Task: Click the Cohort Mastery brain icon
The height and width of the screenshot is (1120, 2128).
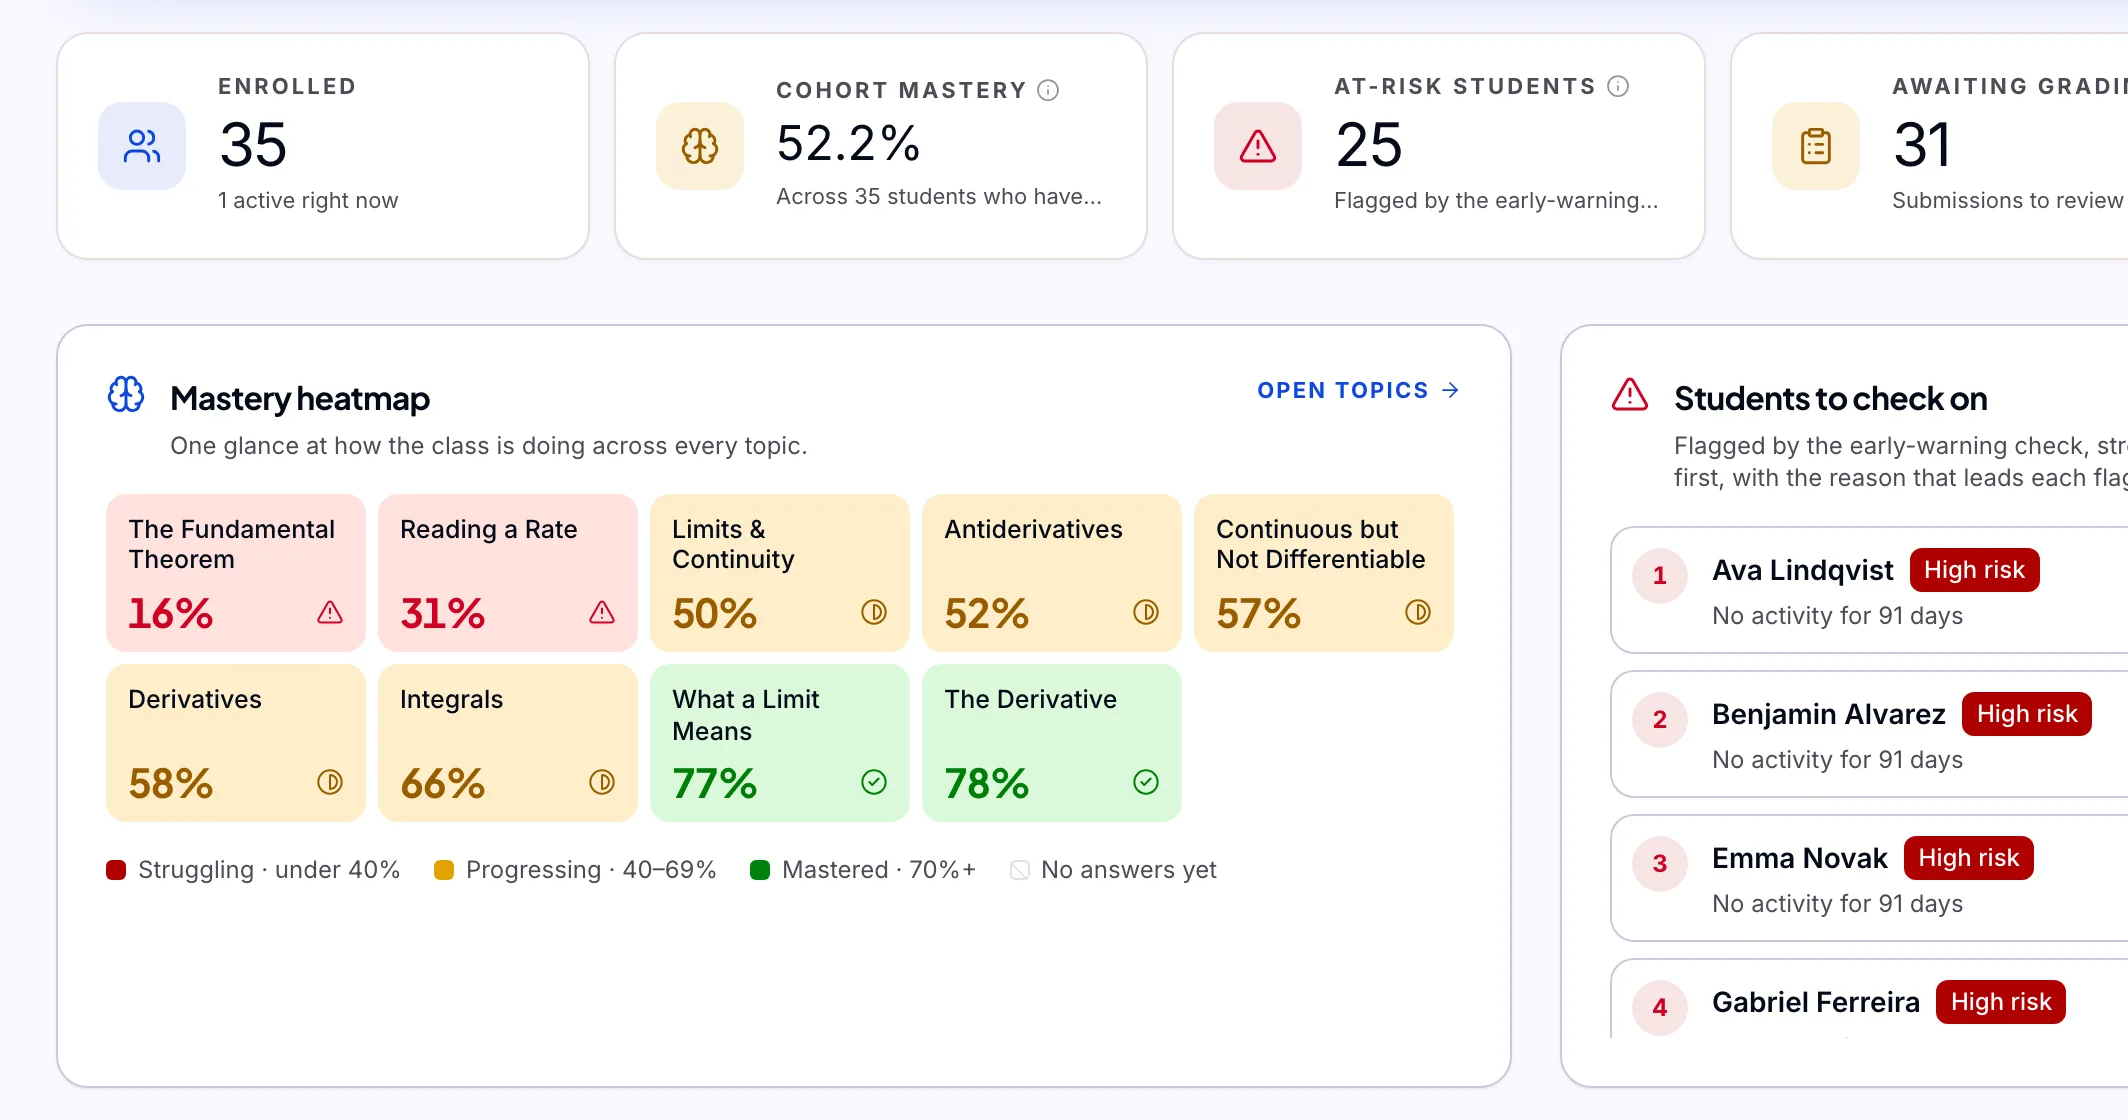Action: 700,146
